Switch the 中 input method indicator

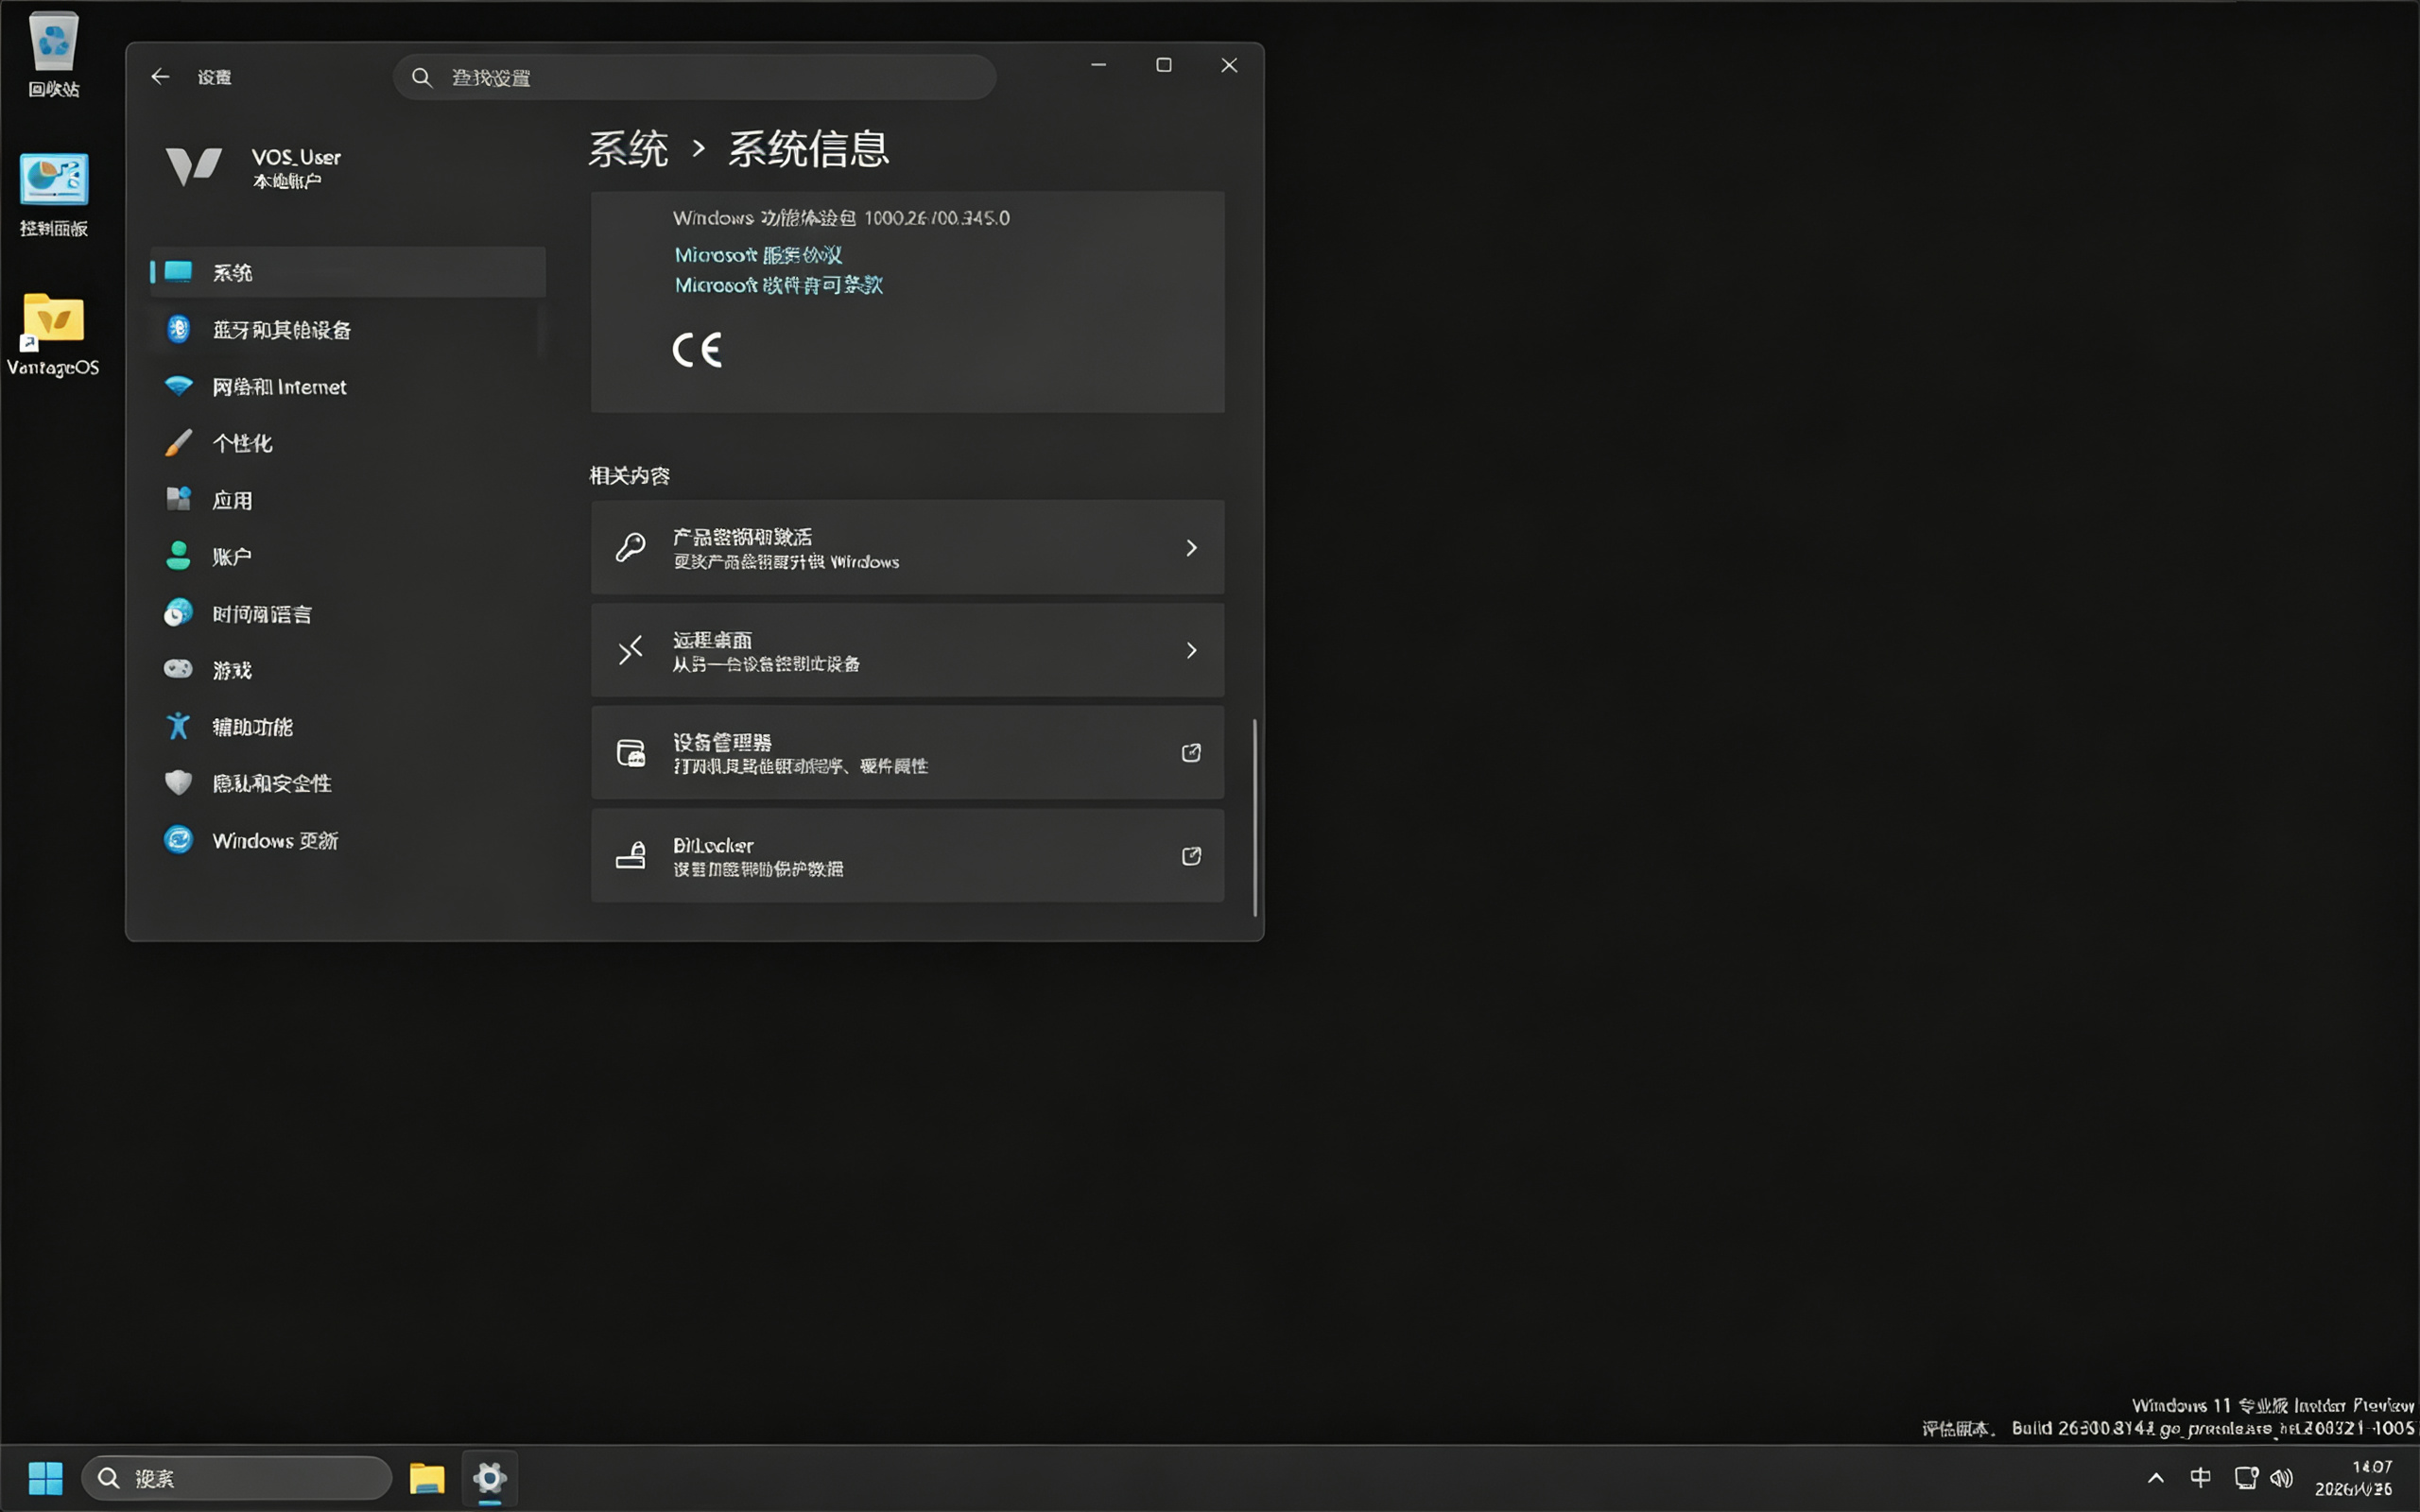[2200, 1478]
